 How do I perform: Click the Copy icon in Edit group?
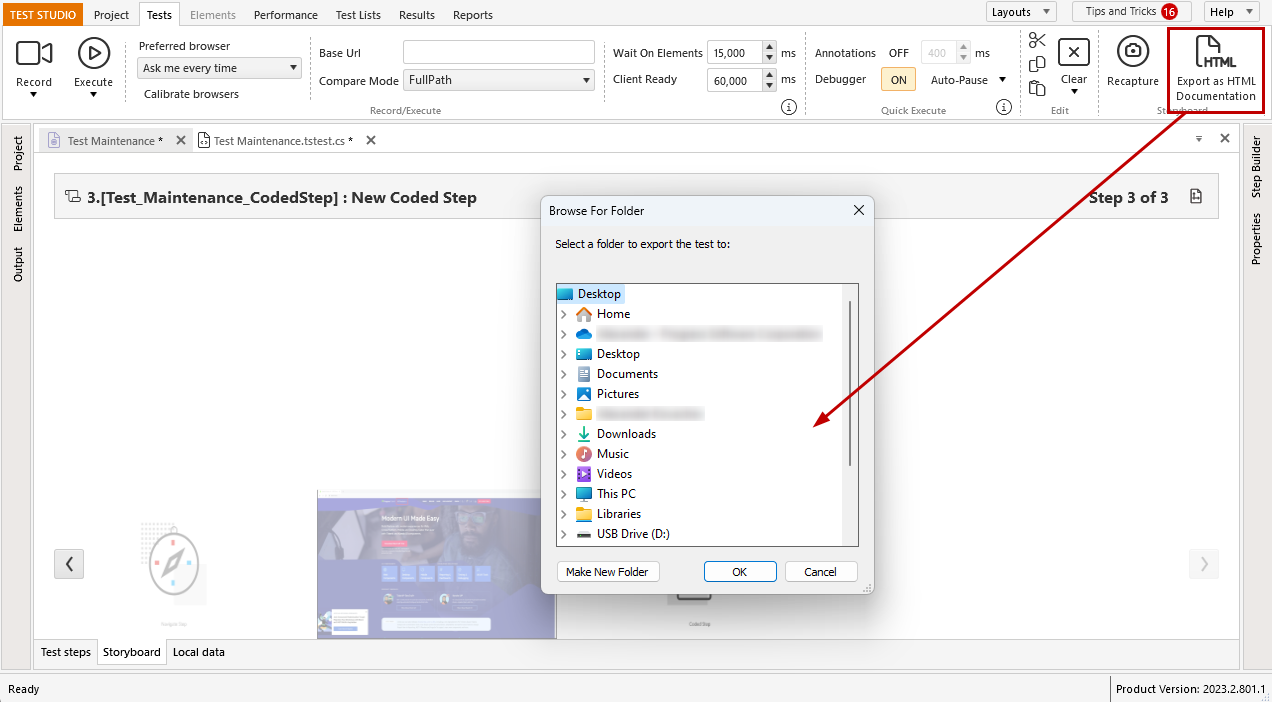click(1037, 64)
